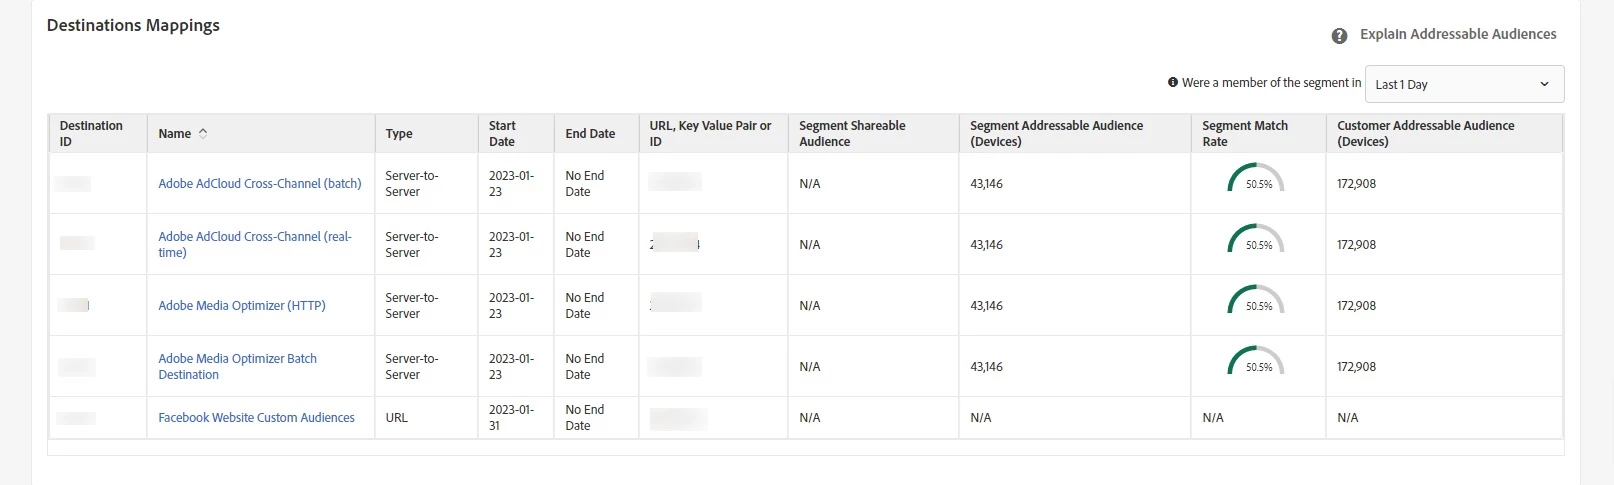Open Facebook Website Custom Audiences destination
Screen dimensions: 1614x485
tap(256, 418)
